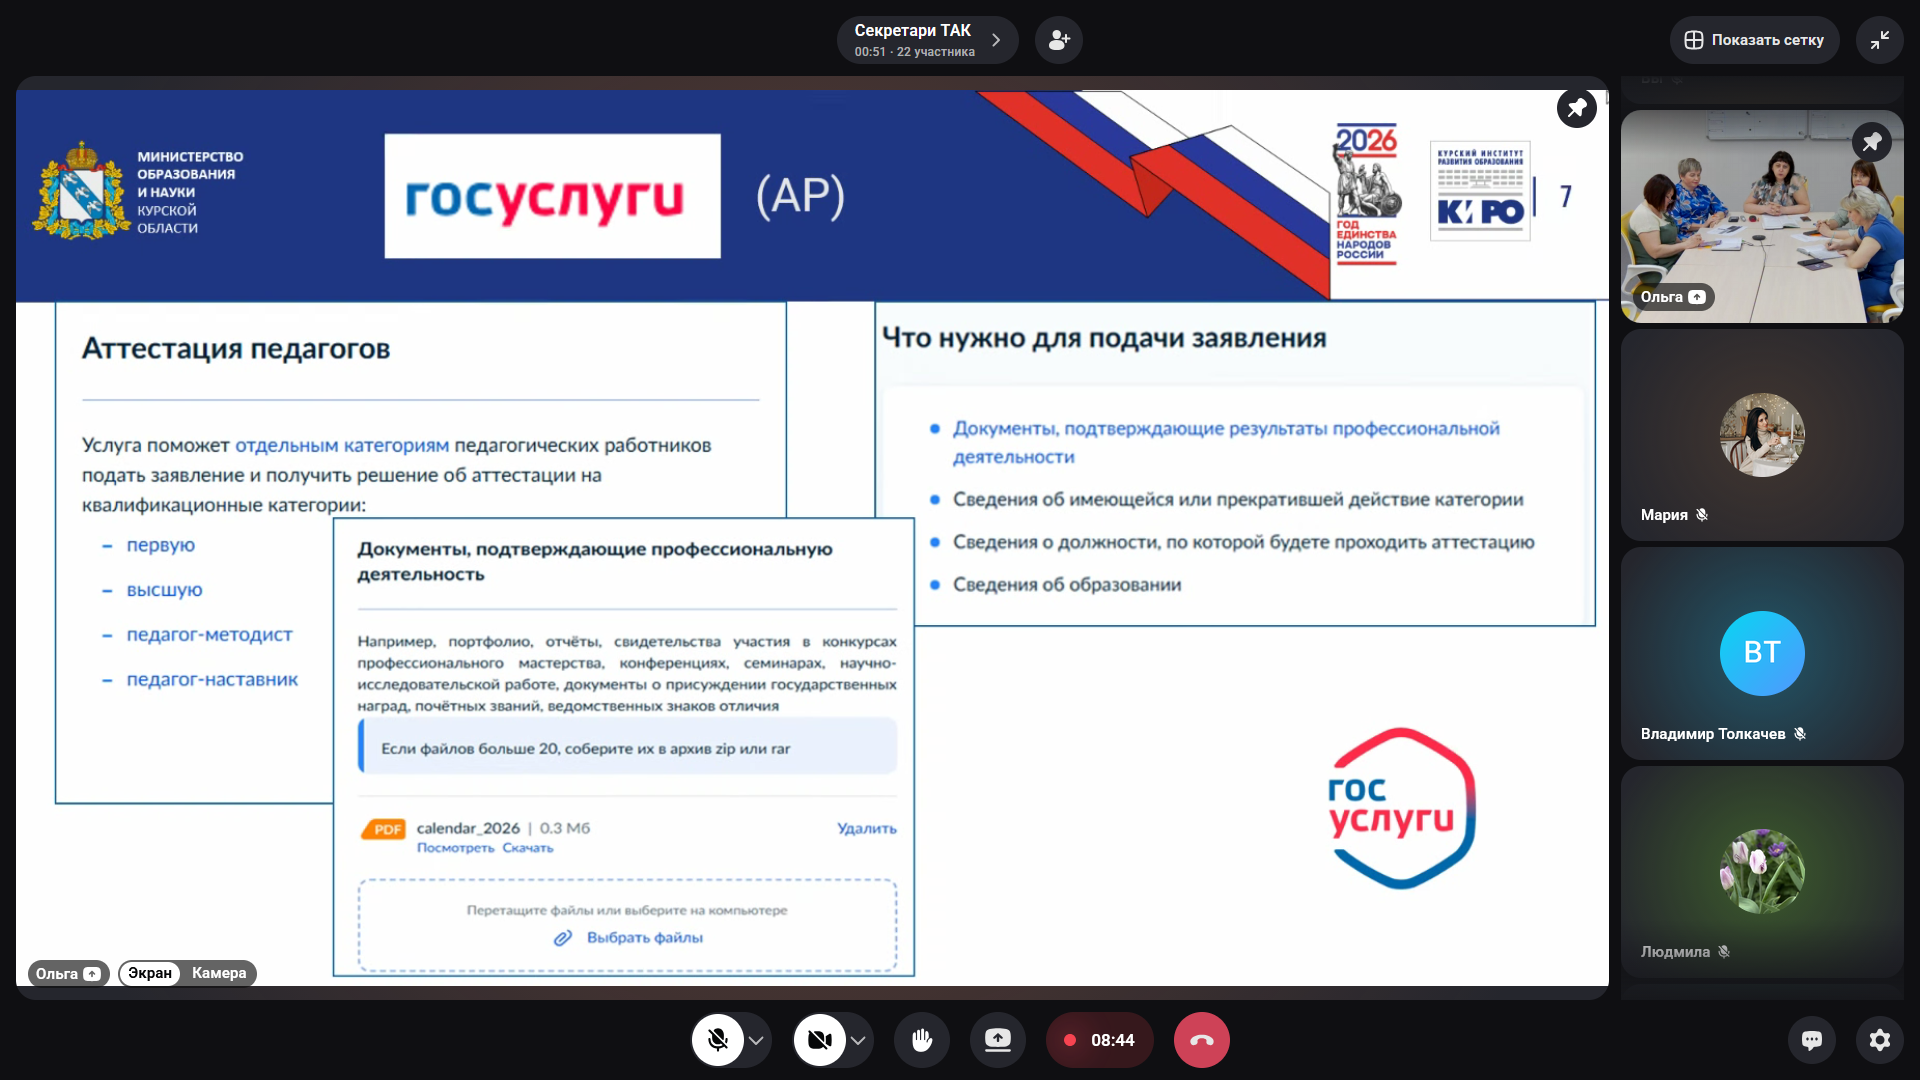Viewport: 1920px width, 1080px height.
Task: Collapse fullscreen with the shrink arrows icon
Action: [x=1879, y=40]
